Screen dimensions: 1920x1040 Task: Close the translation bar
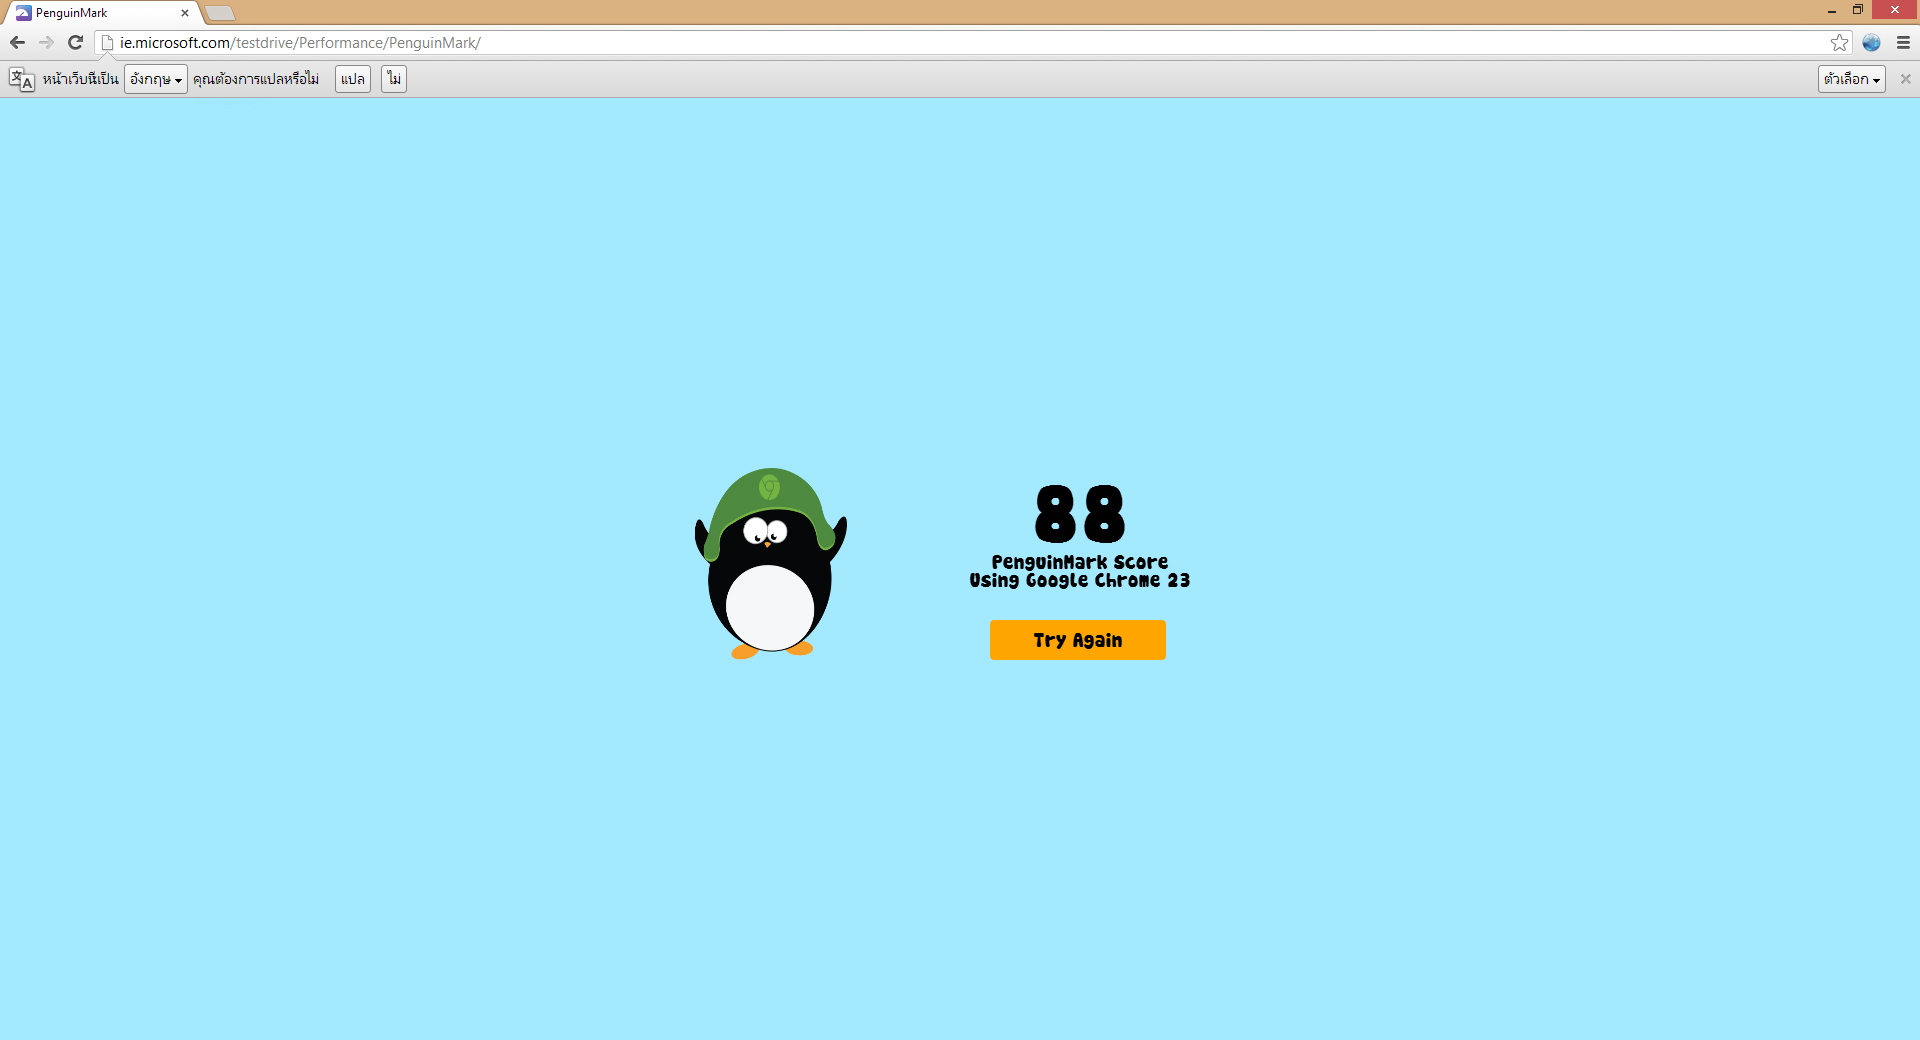pyautogui.click(x=1905, y=79)
